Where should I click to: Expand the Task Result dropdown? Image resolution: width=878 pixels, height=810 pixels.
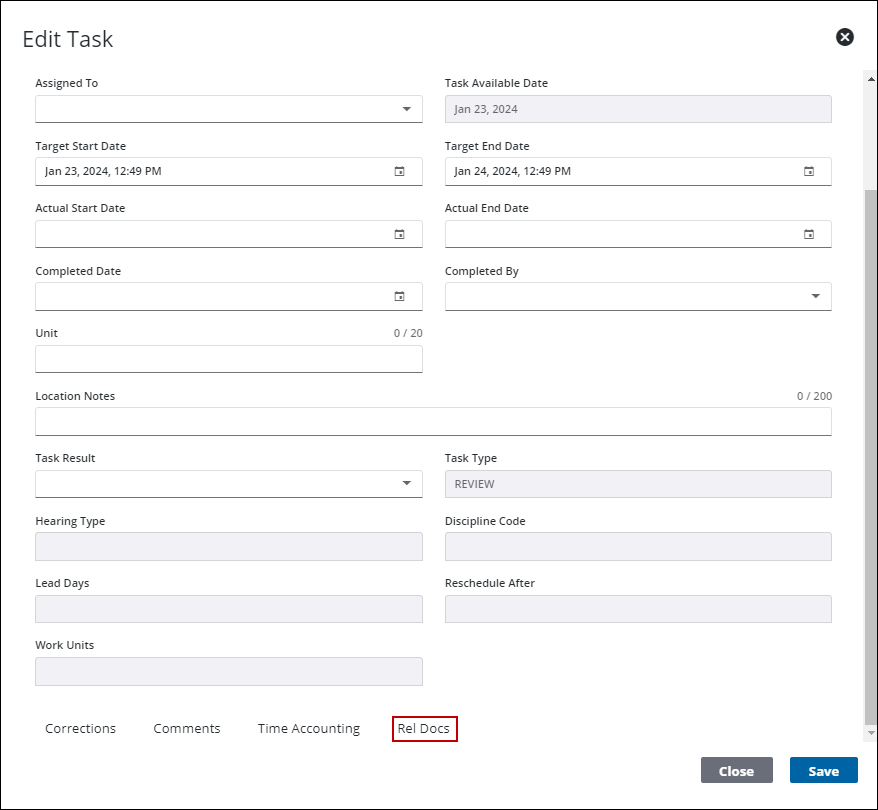(x=406, y=484)
